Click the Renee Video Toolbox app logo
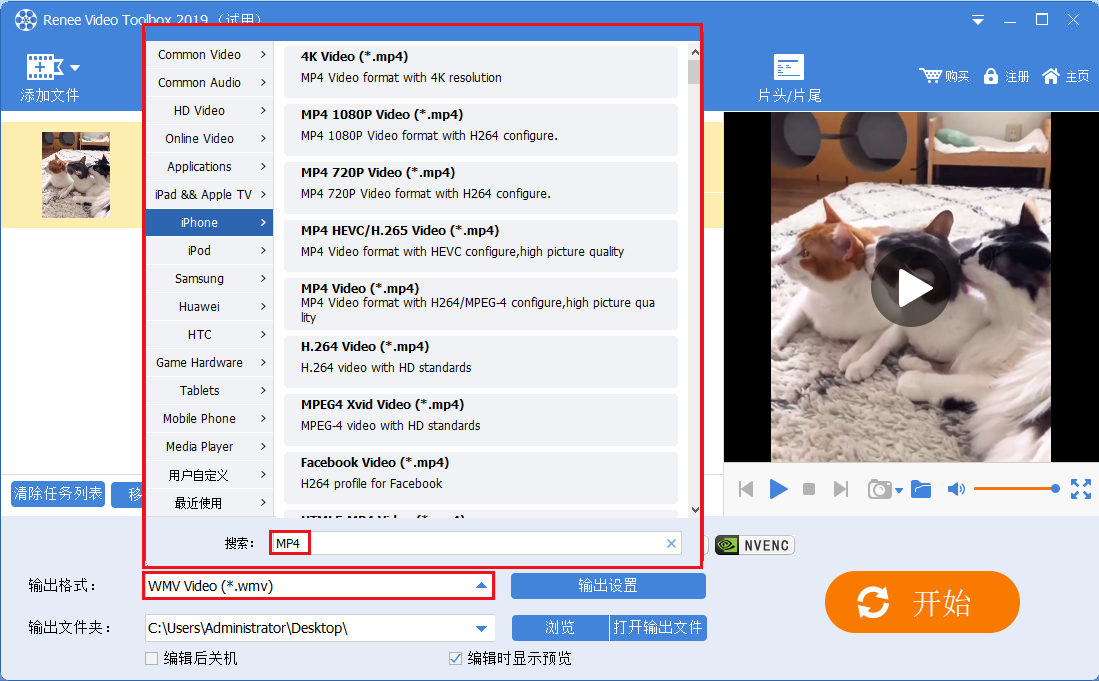Screen dimensions: 1099x681 pos(26,20)
